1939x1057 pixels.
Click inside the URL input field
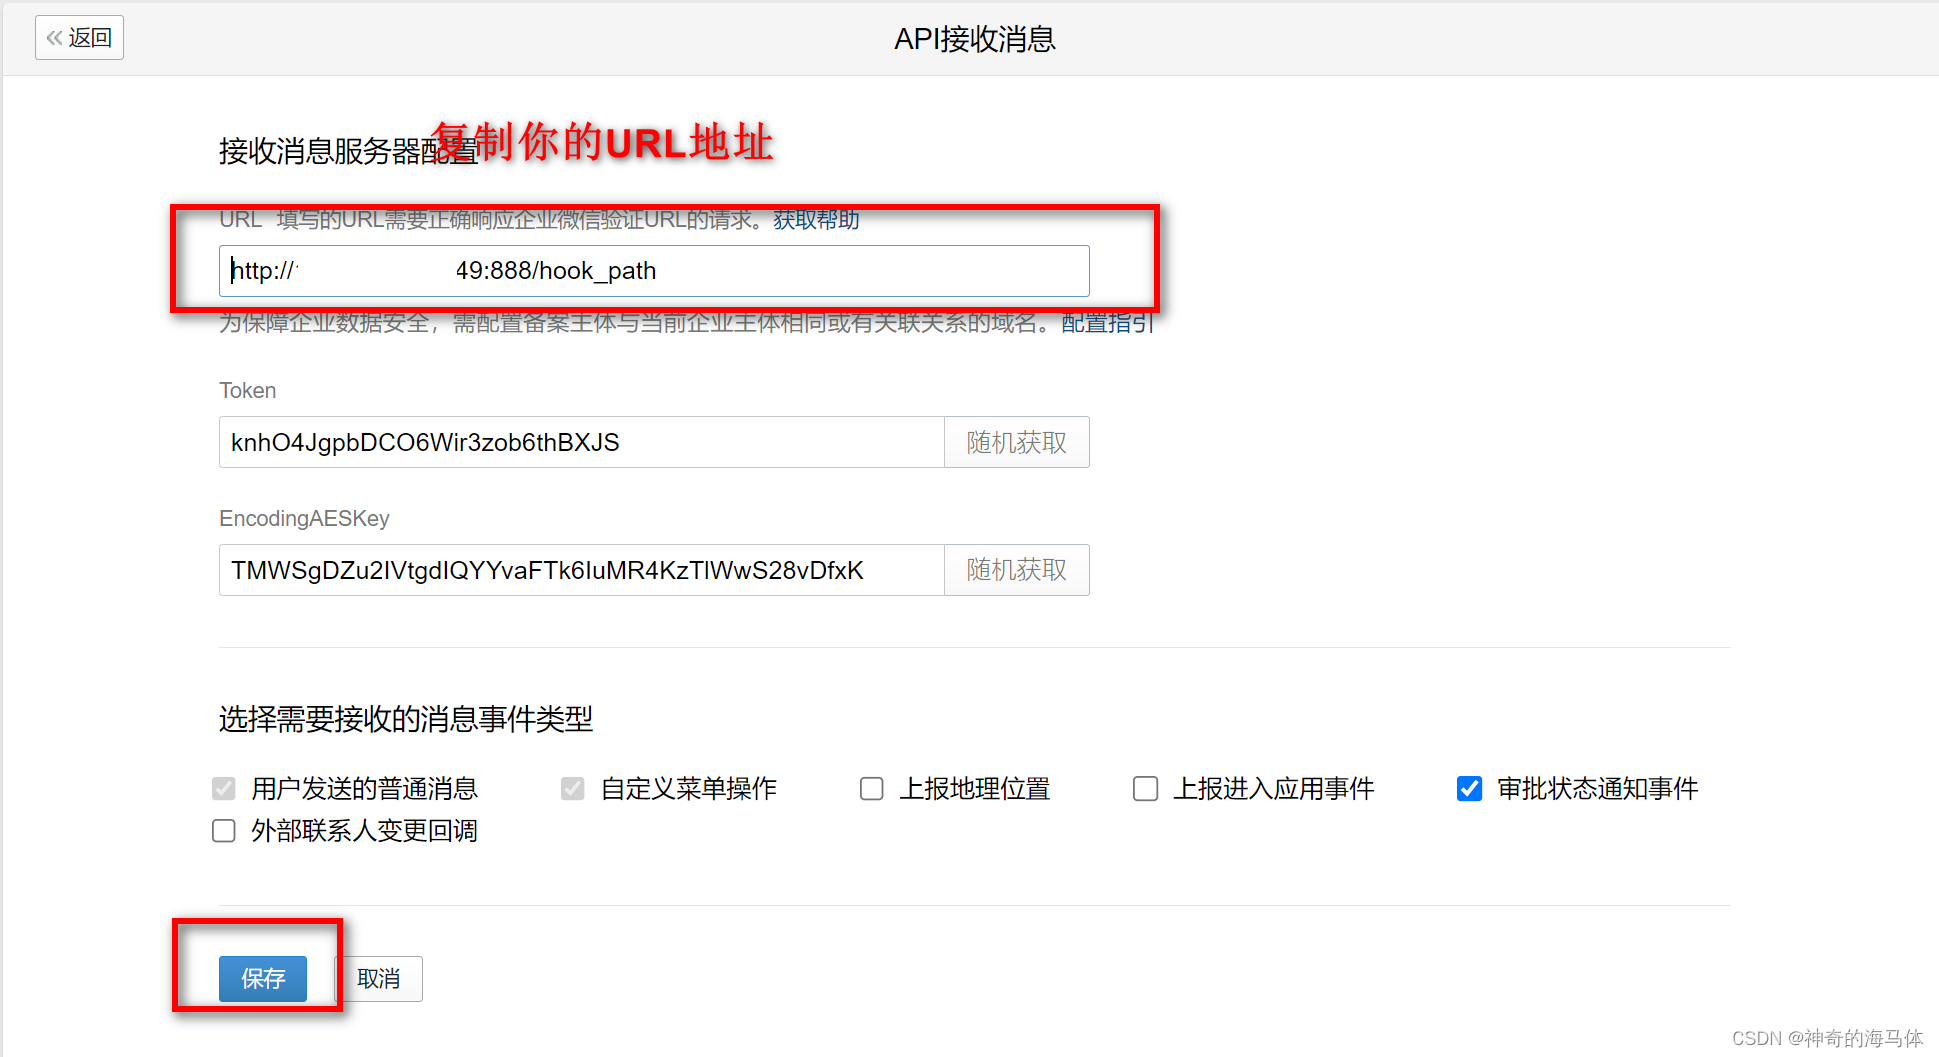(x=650, y=271)
